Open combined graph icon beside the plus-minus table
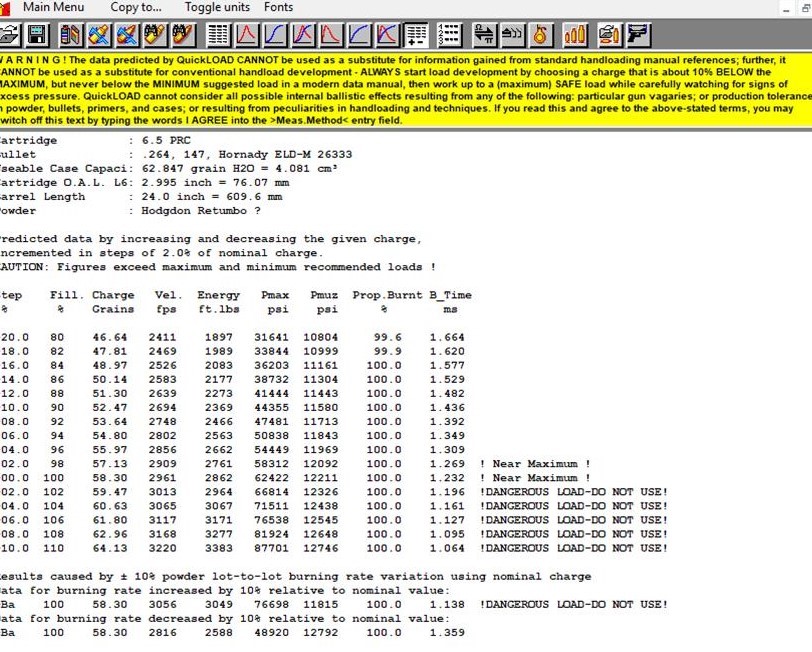The image size is (812, 652). coord(387,35)
